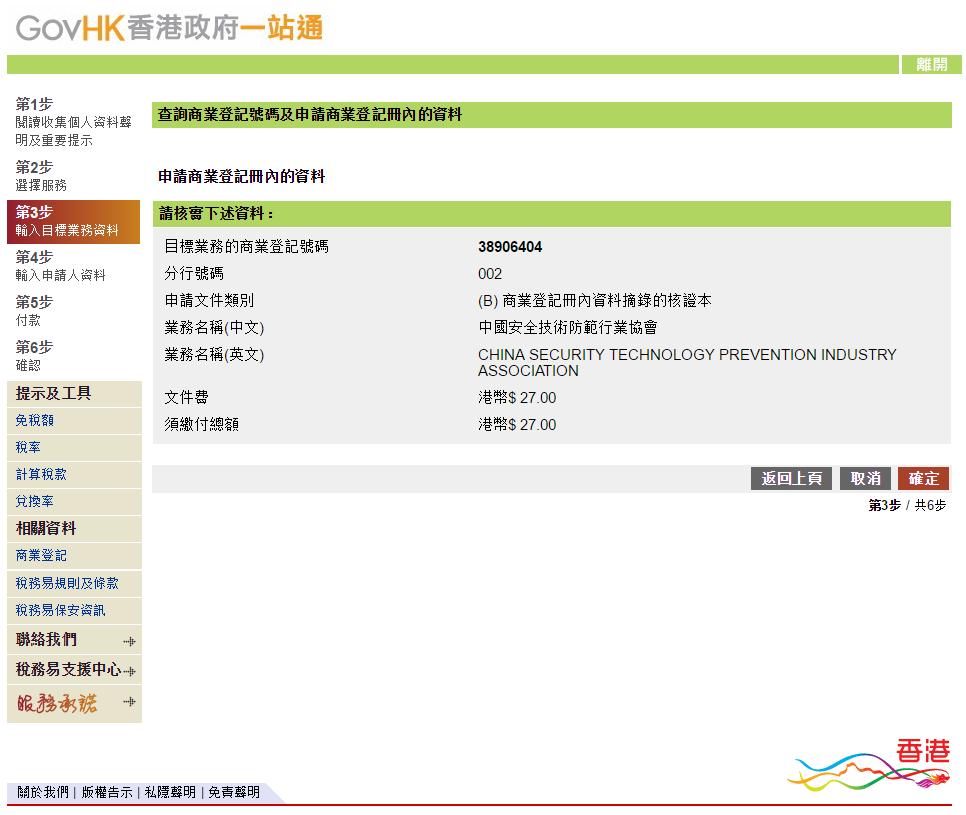Click the 目標業務的商業登記號碼 label

tap(246, 247)
